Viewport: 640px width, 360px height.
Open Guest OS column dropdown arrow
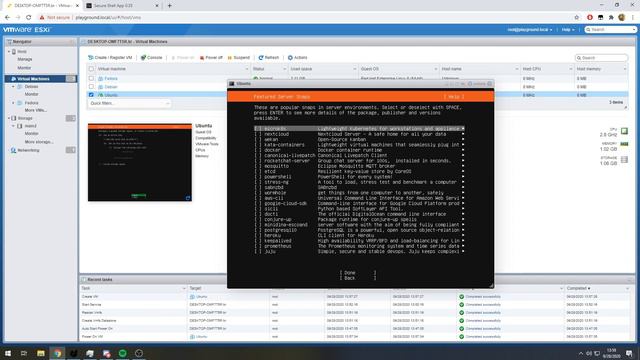click(436, 69)
